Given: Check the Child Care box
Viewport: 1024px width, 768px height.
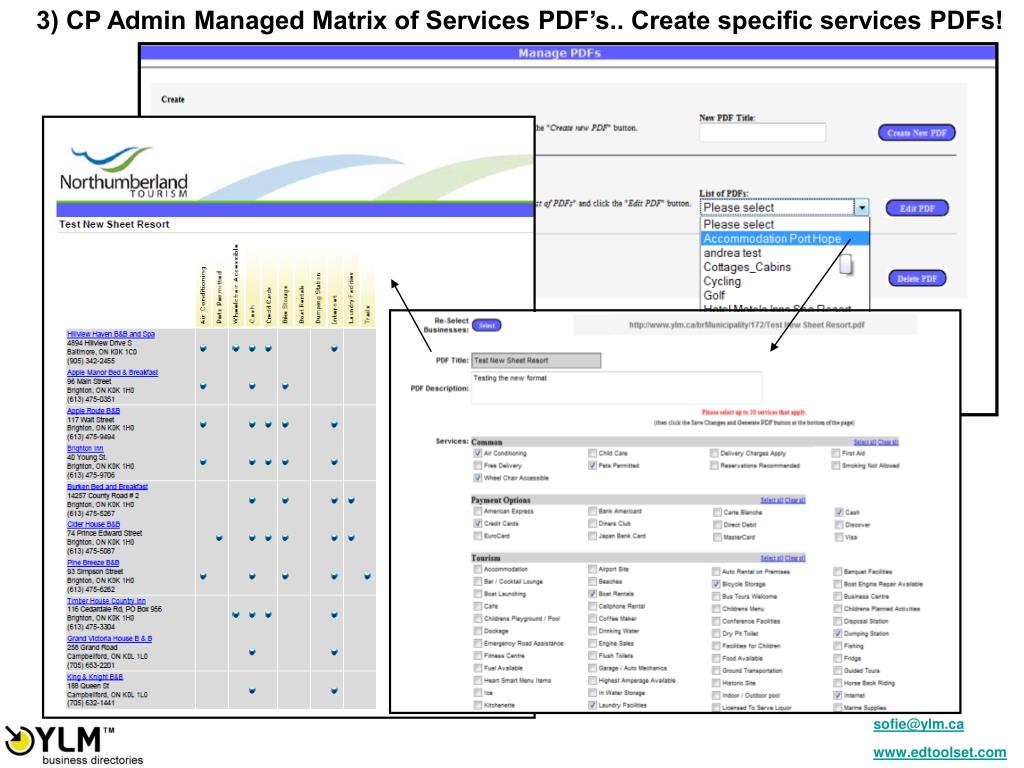Looking at the screenshot, I should click(x=592, y=453).
